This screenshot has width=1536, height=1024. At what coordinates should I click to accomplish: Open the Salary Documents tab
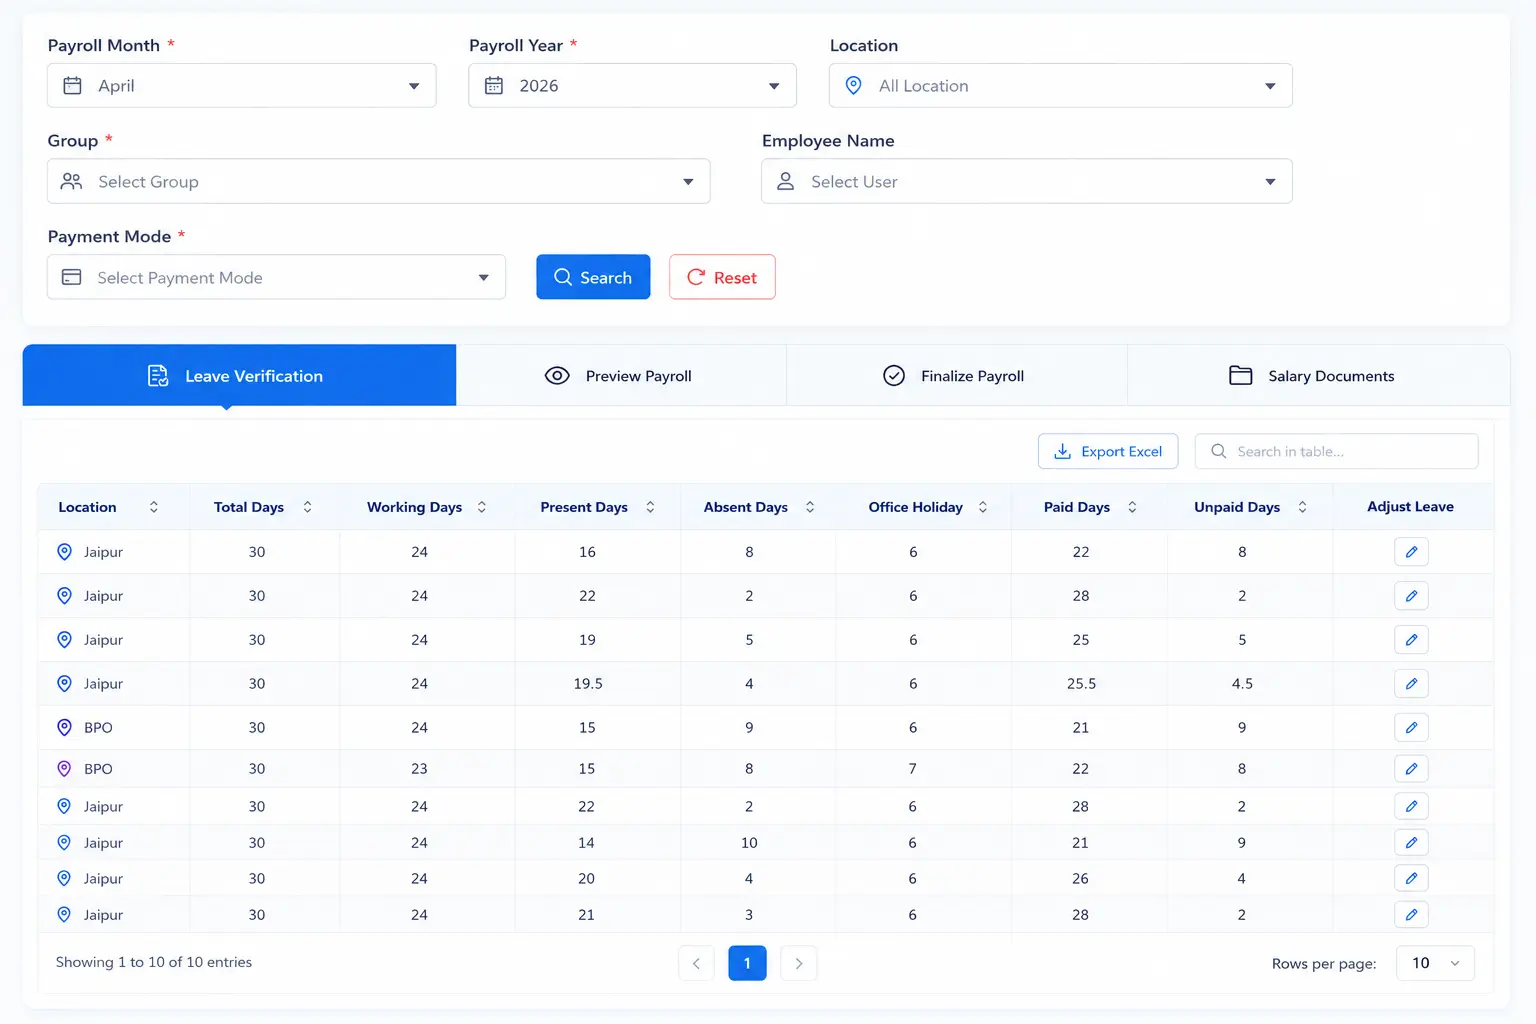click(1318, 376)
